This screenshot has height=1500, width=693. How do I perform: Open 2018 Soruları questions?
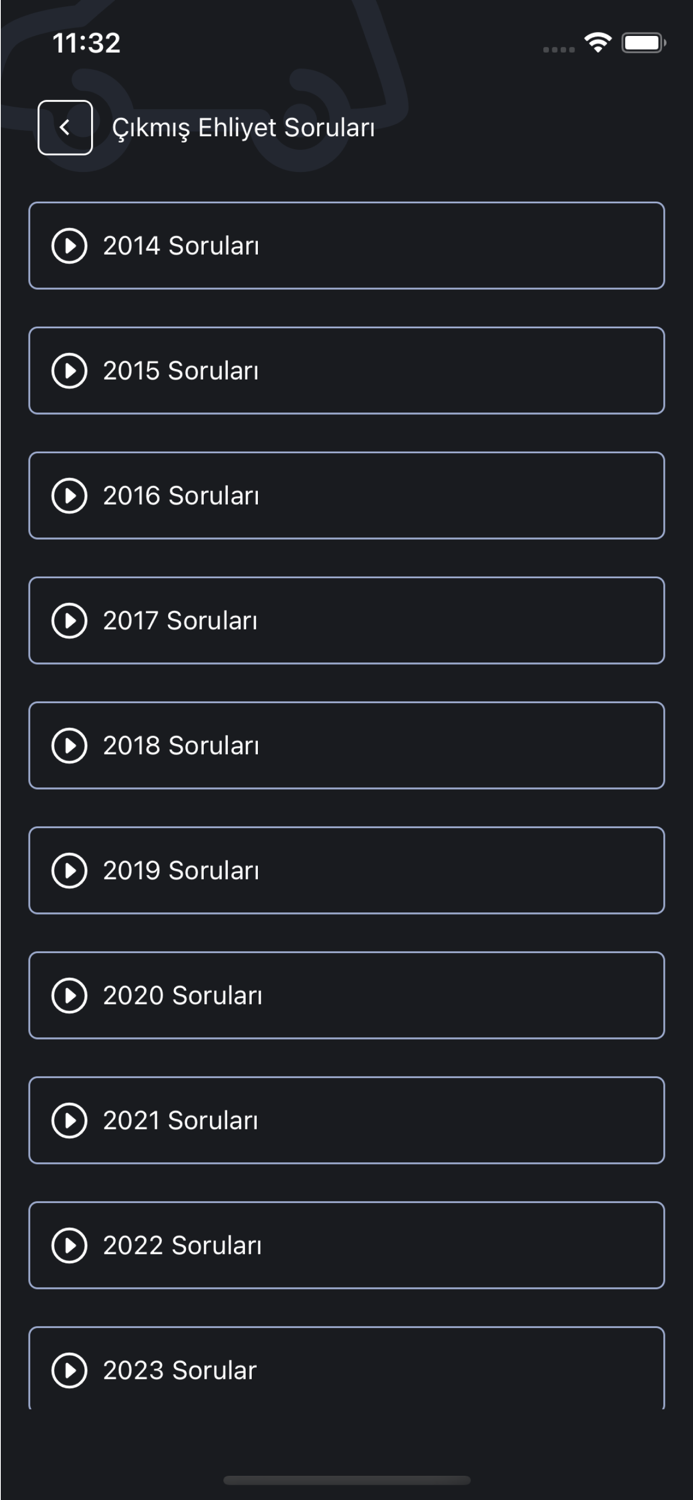(x=346, y=746)
